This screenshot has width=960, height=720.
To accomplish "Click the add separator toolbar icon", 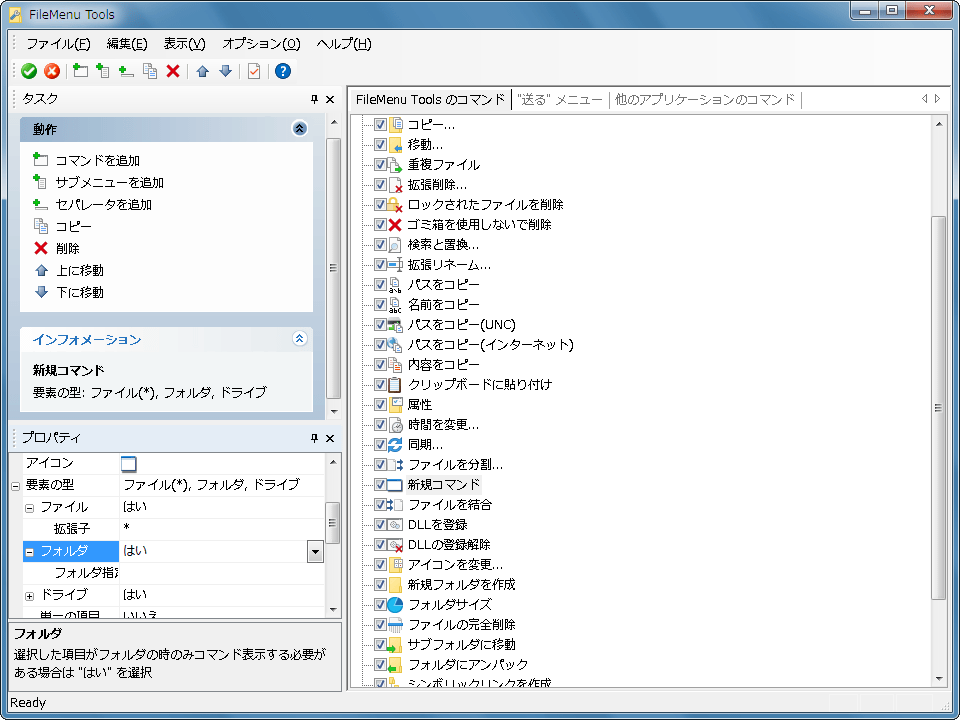I will point(126,71).
